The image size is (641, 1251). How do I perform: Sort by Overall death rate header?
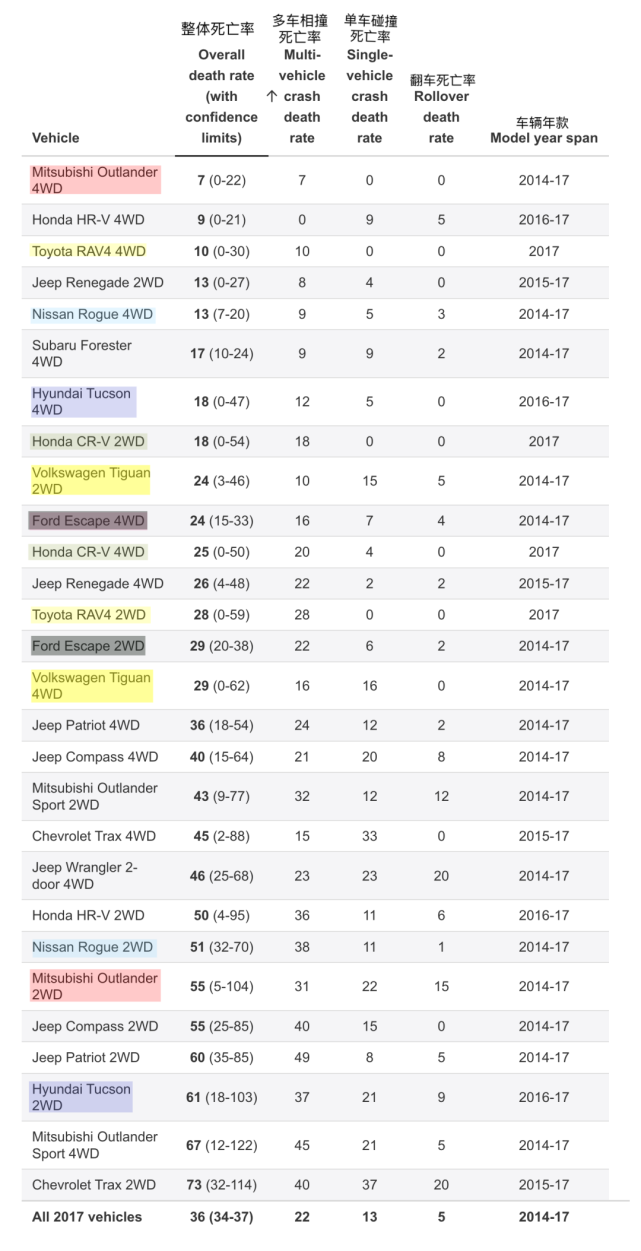221,96
